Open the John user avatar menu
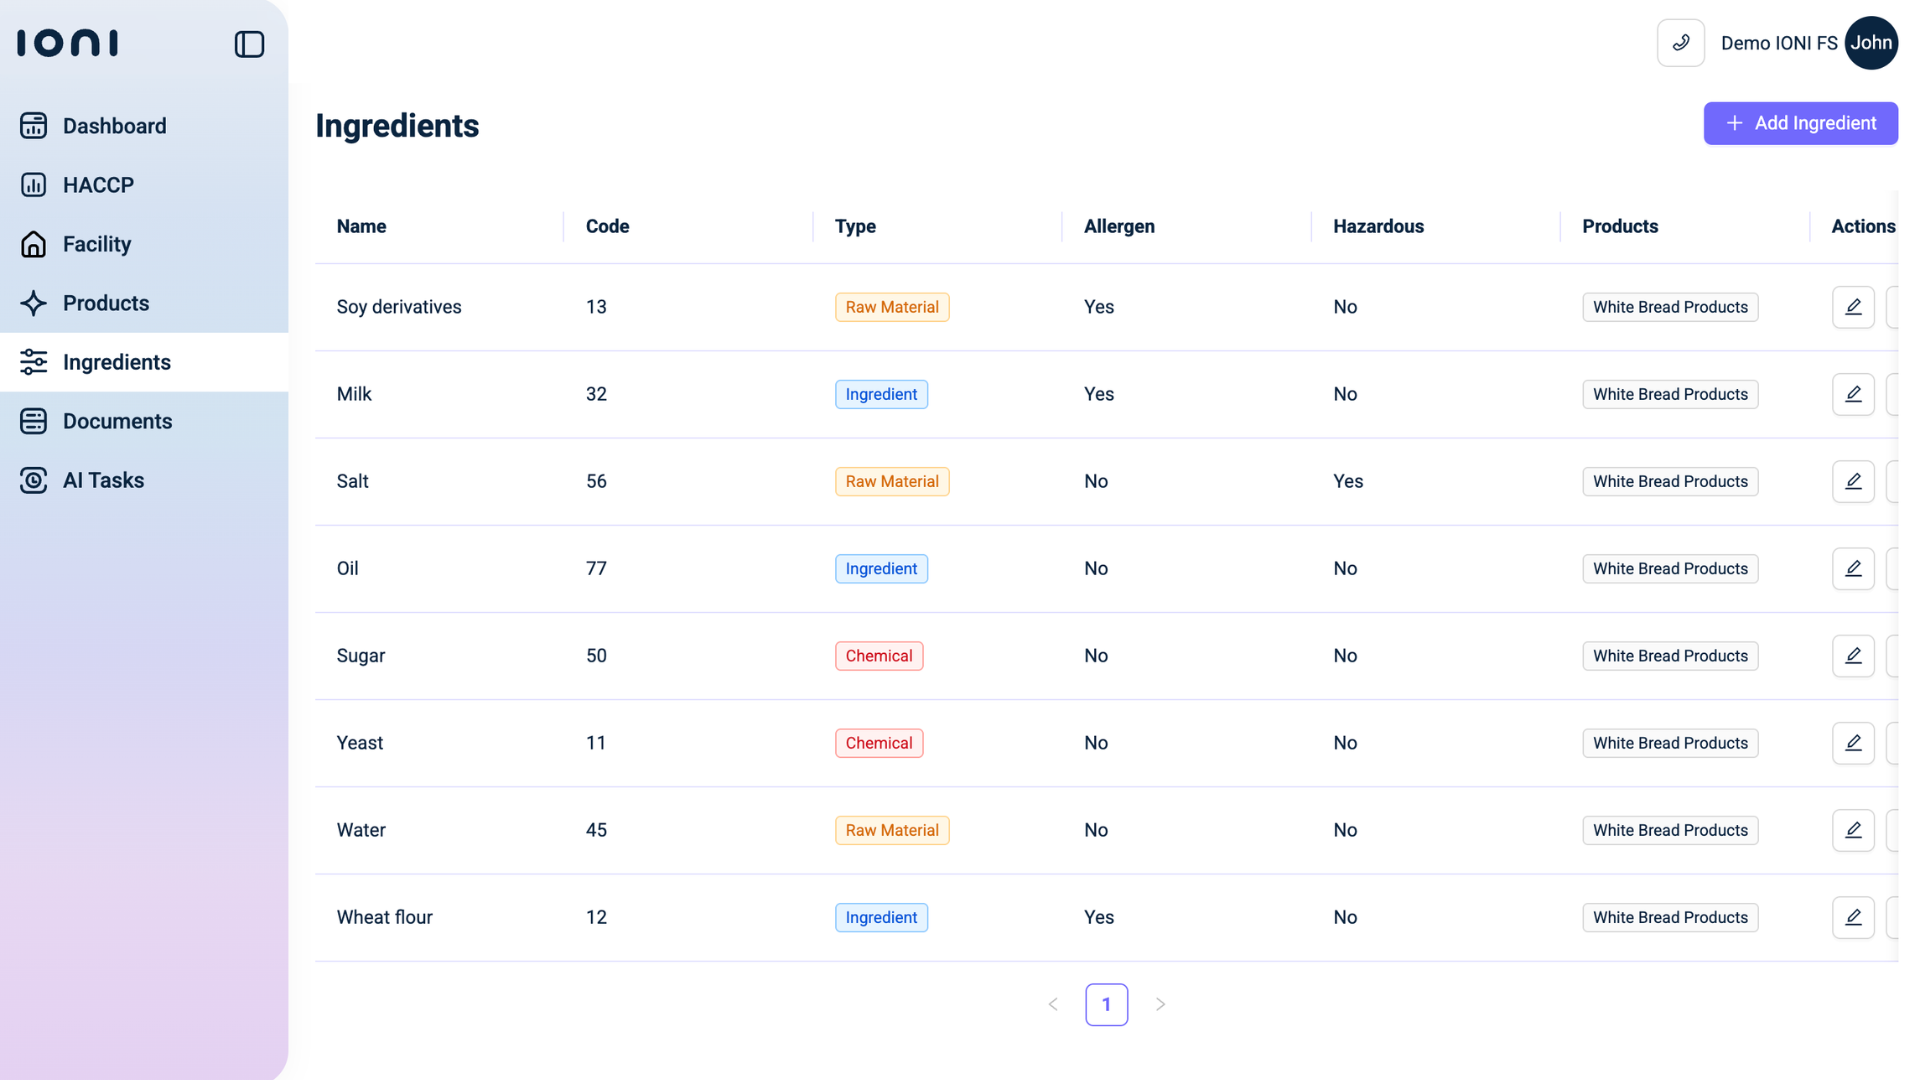The width and height of the screenshot is (1920, 1080). tap(1870, 43)
